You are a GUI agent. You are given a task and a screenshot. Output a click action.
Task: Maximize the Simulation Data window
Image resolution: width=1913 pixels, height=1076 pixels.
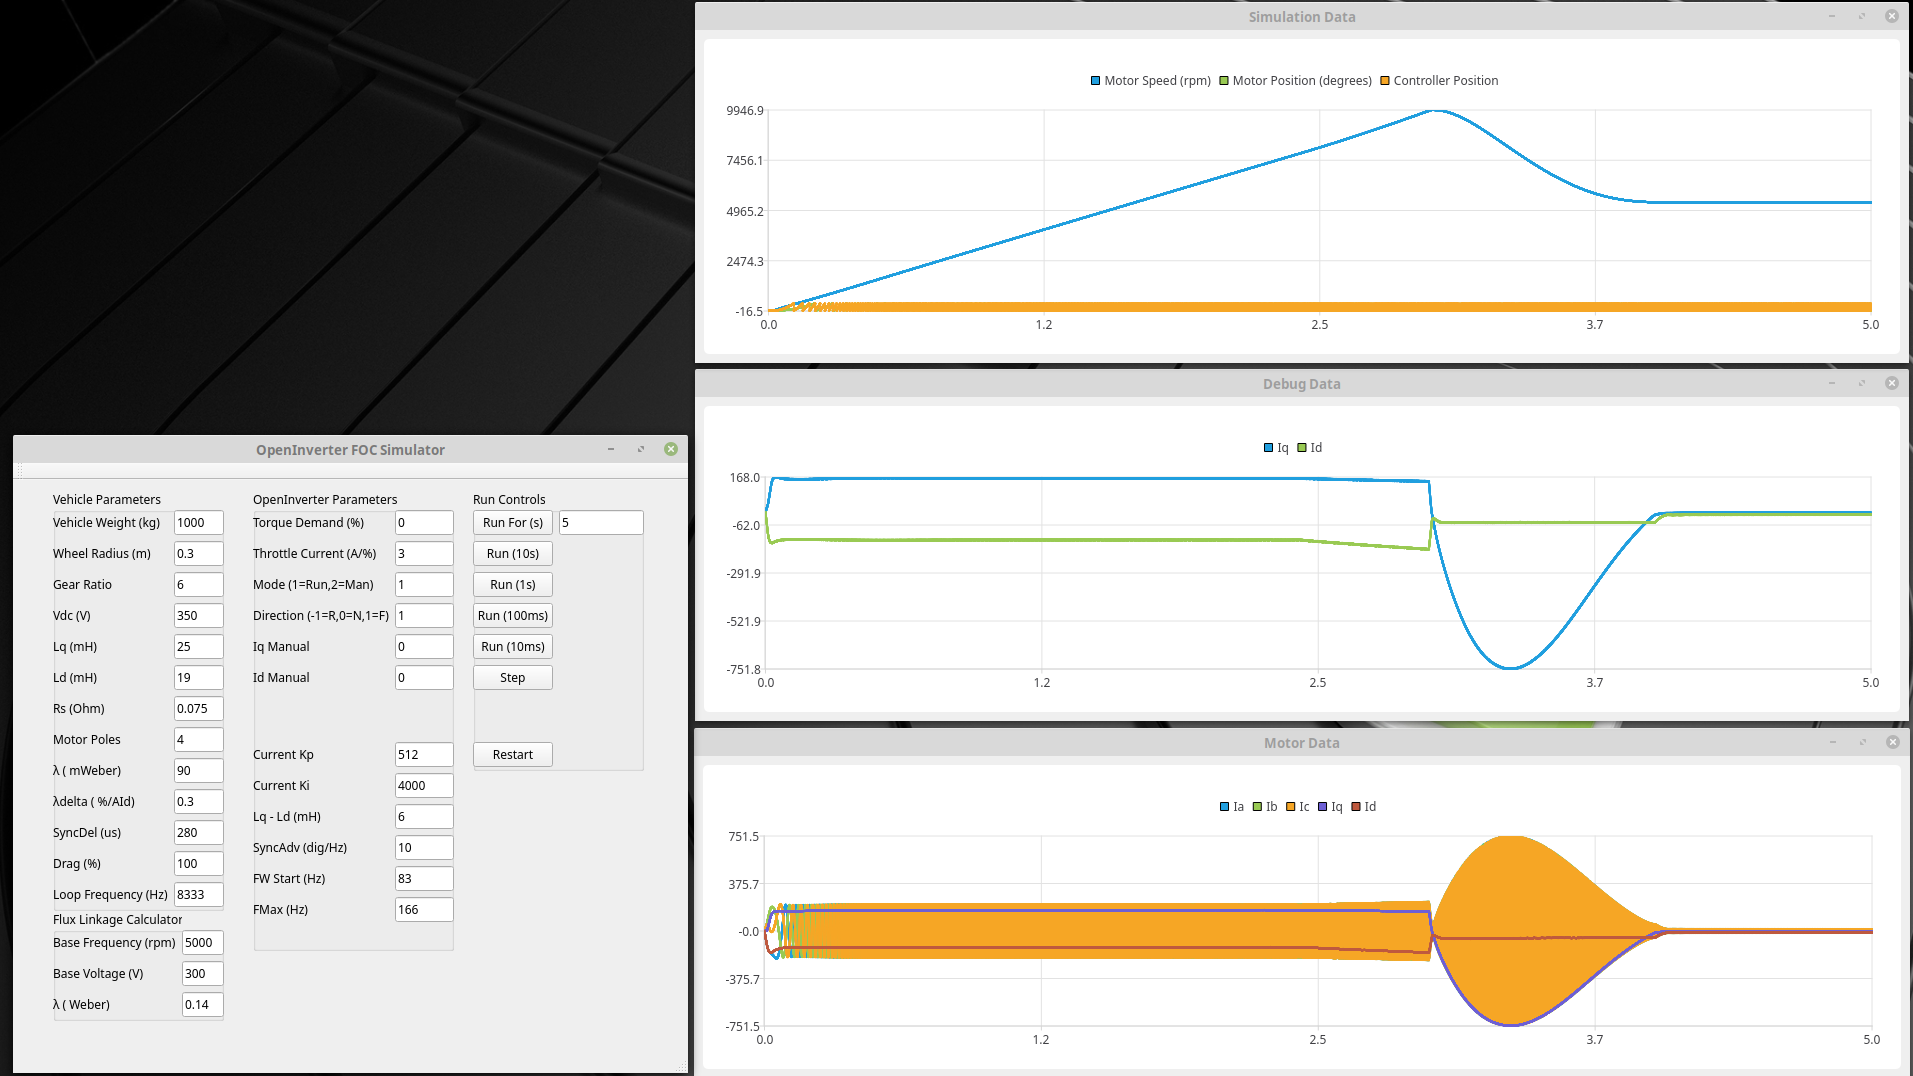pos(1862,16)
